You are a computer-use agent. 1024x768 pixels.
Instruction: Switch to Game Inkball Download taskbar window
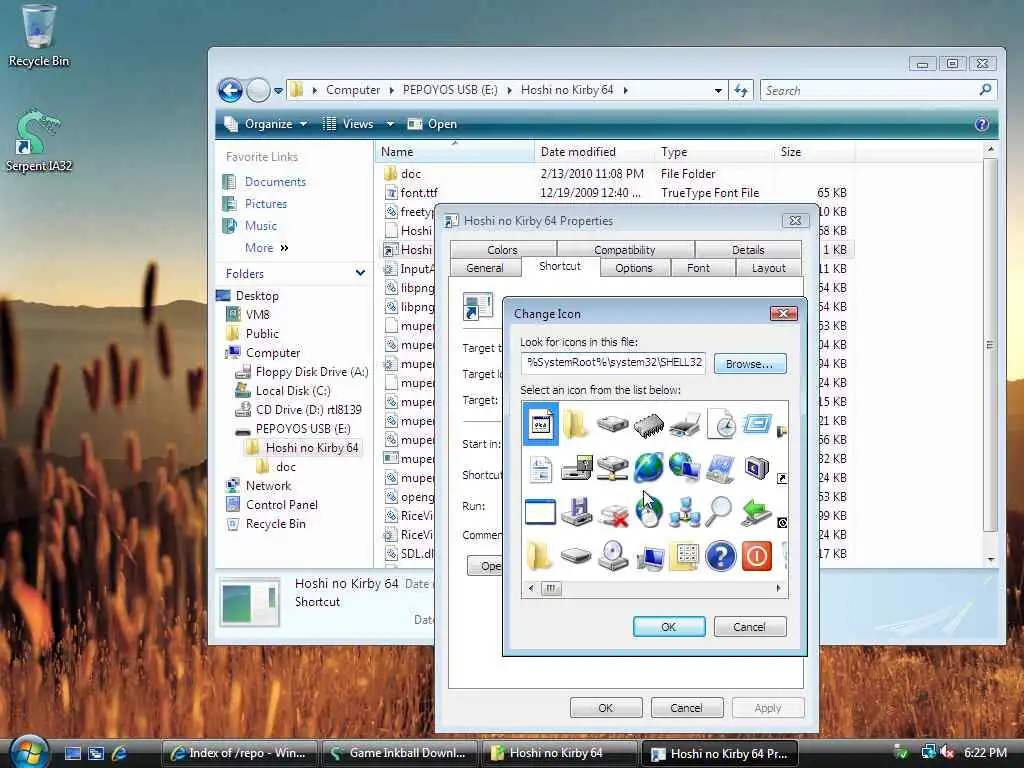pos(398,753)
